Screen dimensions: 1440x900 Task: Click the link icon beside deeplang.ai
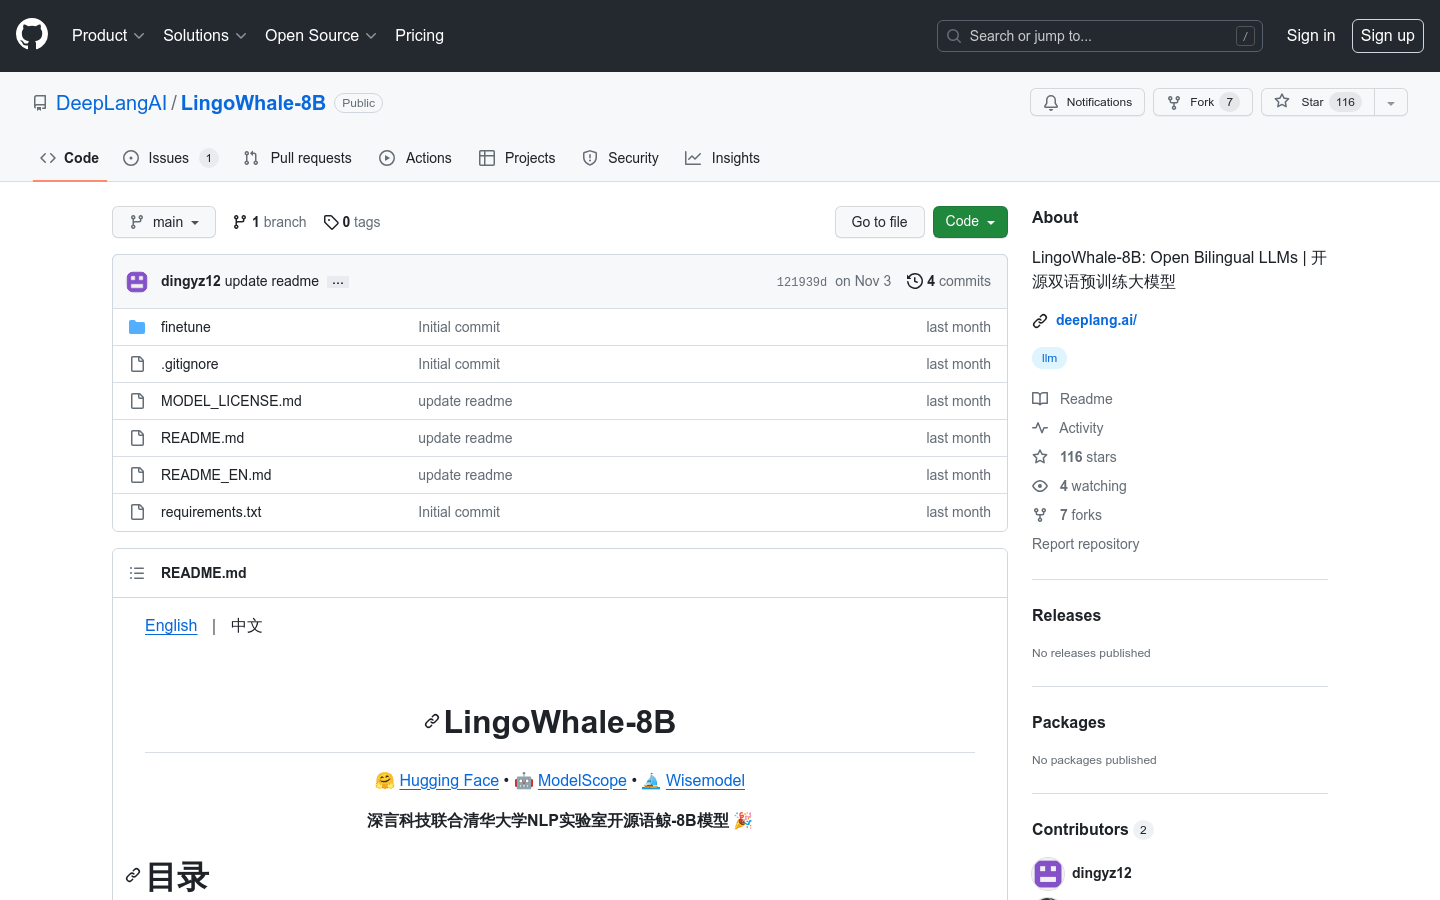pyautogui.click(x=1040, y=321)
